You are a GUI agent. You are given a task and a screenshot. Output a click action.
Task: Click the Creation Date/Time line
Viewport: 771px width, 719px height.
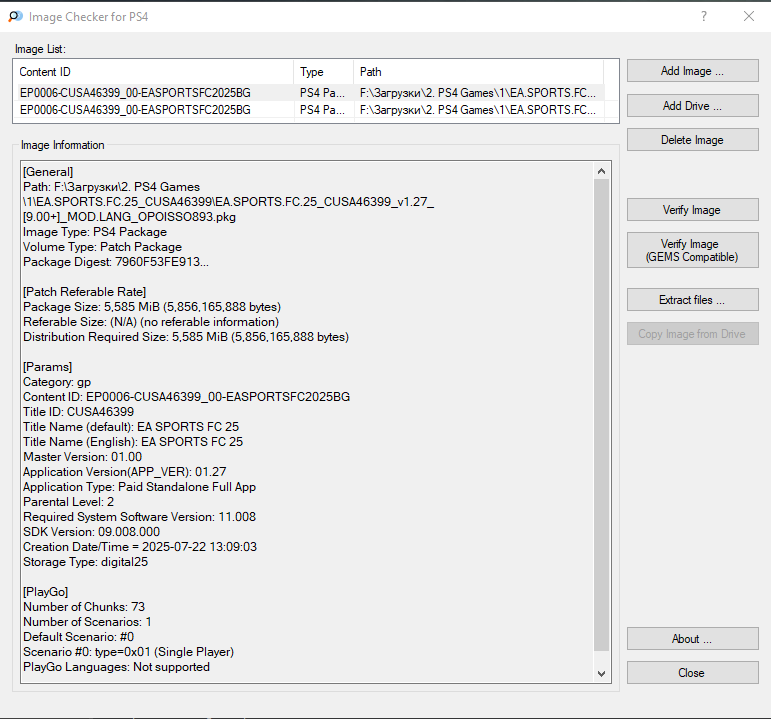point(140,547)
